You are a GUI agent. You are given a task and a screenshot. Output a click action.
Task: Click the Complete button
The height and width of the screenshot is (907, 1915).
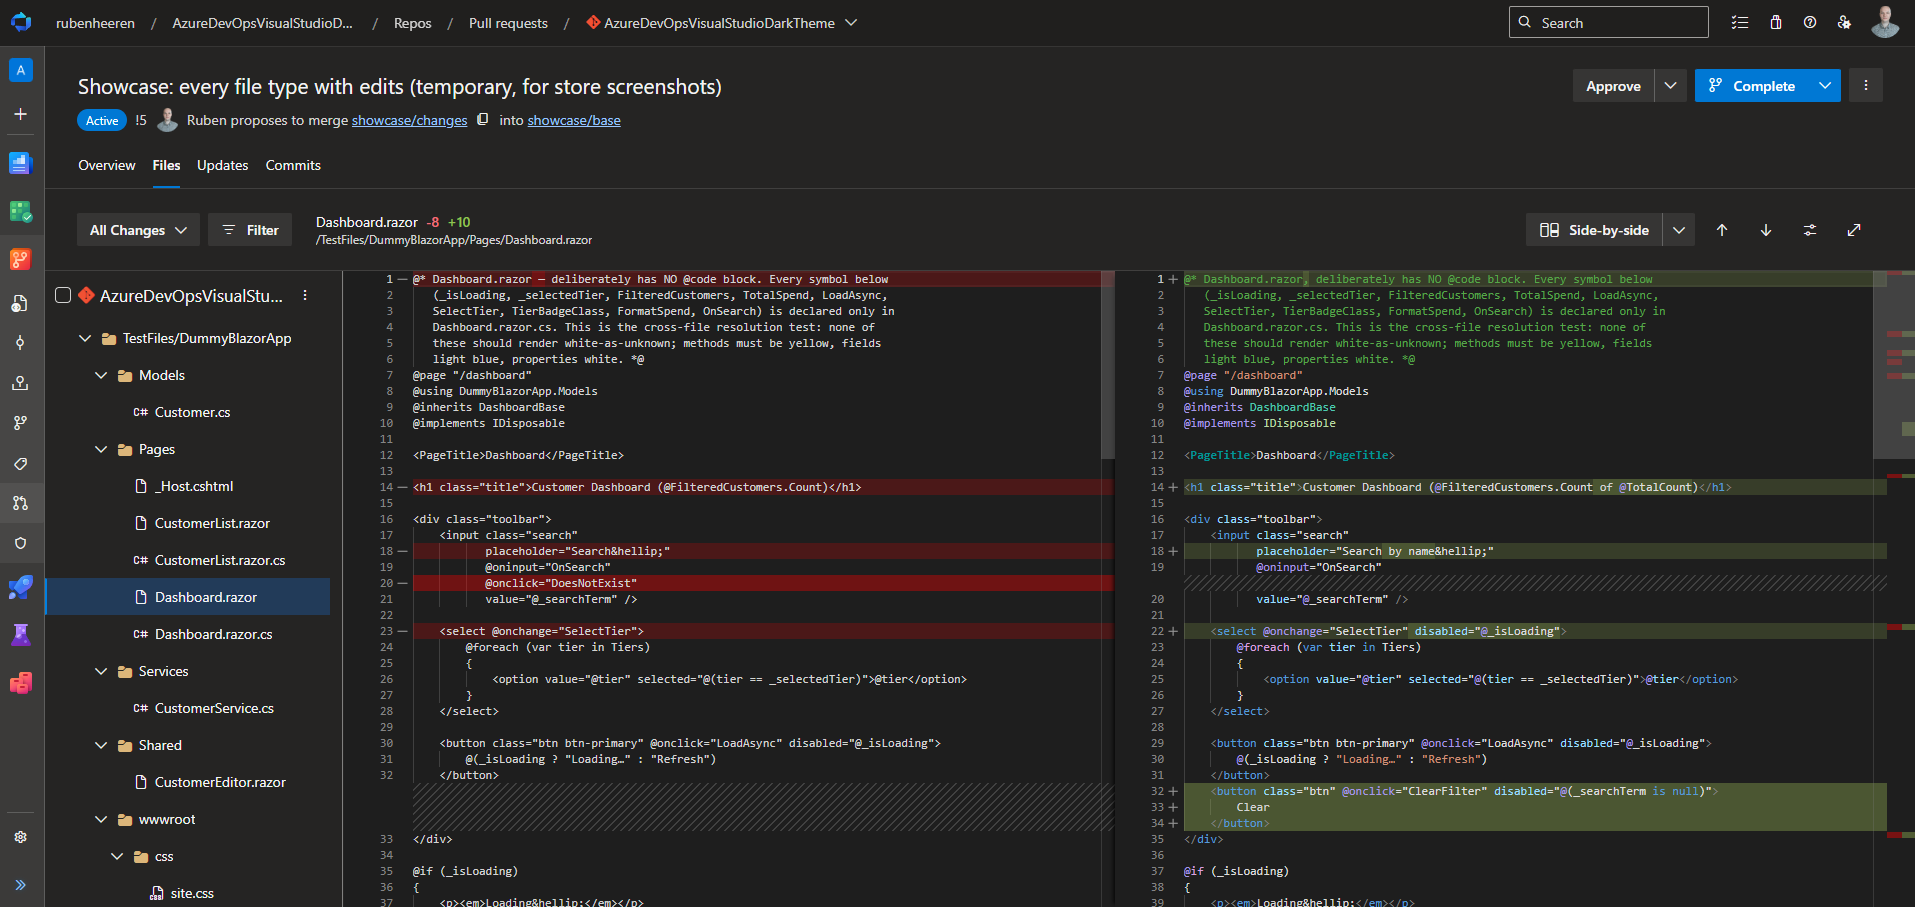click(1752, 86)
